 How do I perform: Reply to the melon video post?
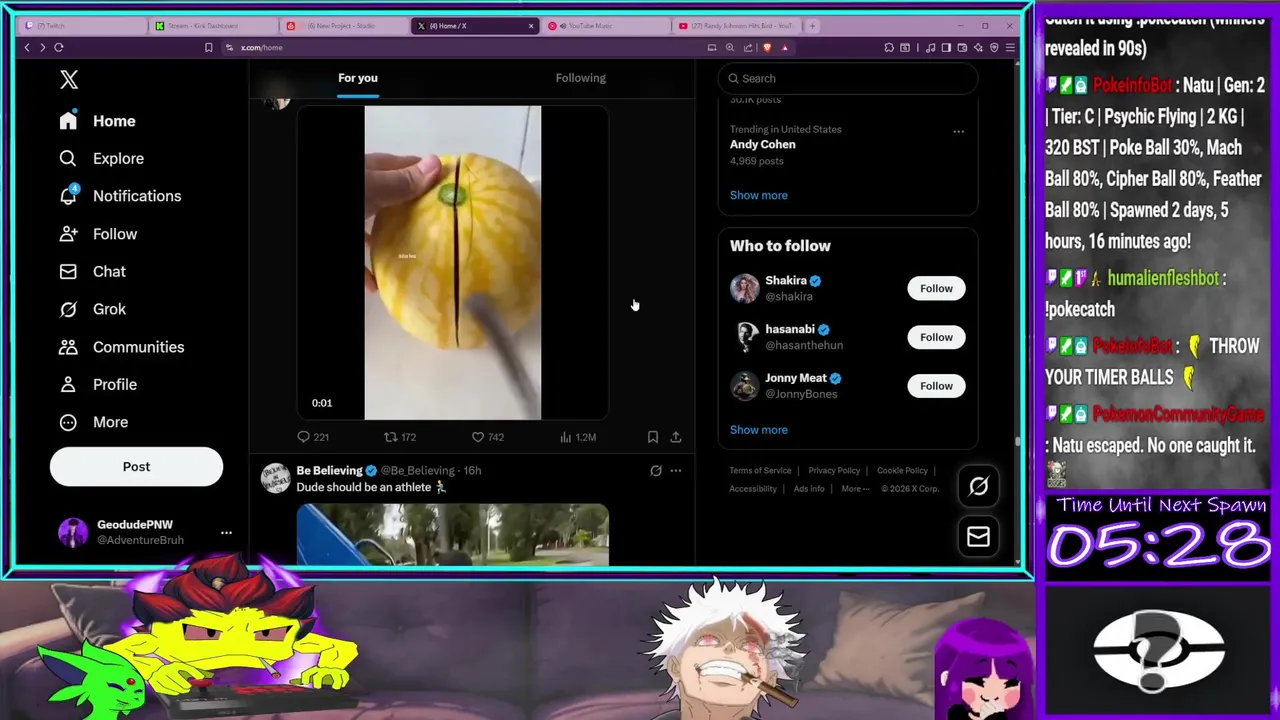point(313,437)
